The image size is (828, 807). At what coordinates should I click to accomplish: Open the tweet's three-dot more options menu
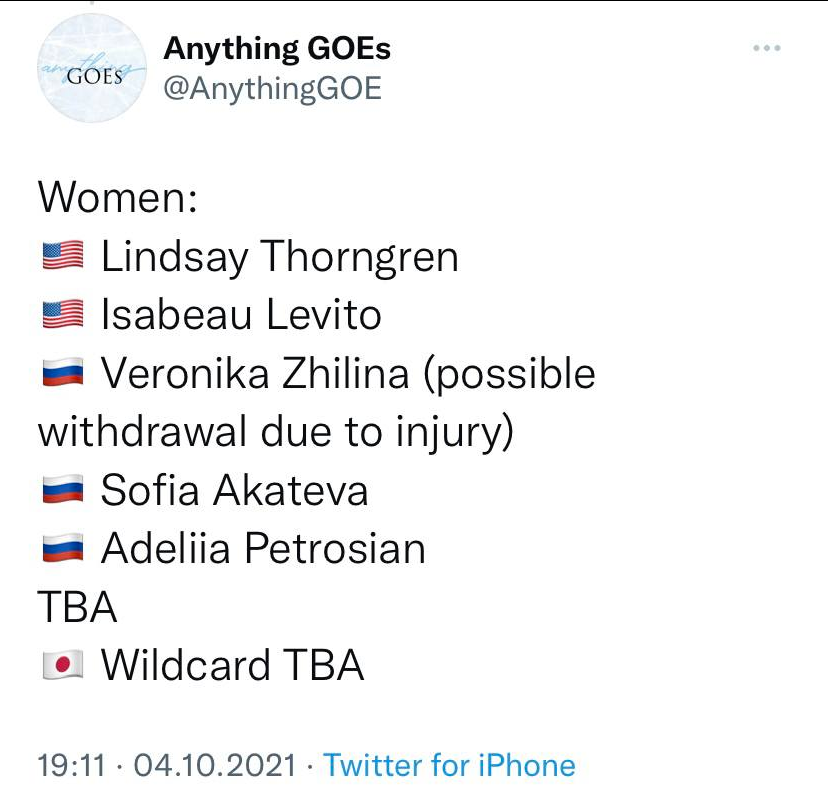[766, 49]
